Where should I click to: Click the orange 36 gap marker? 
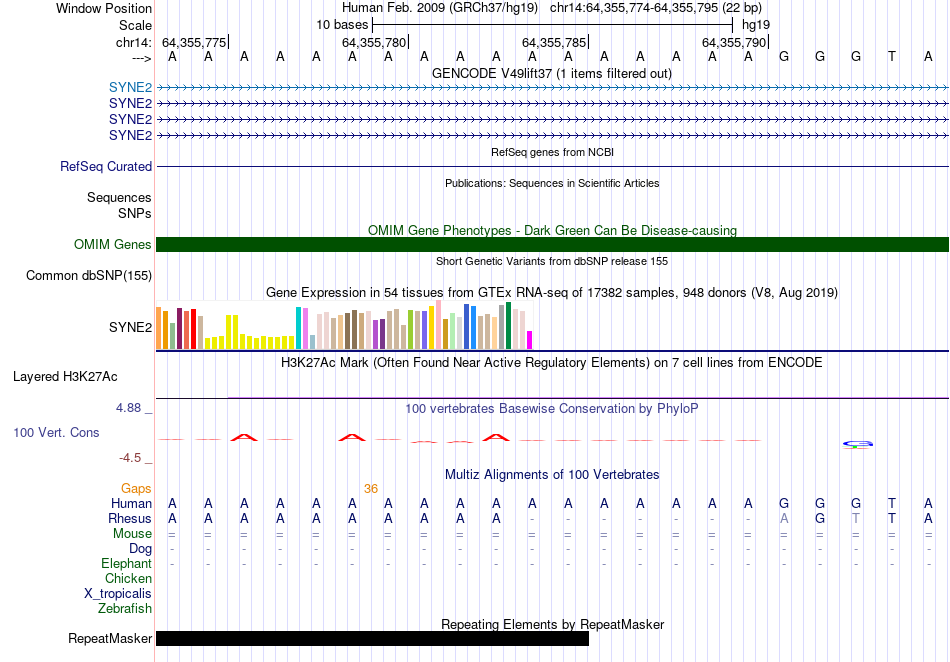(371, 489)
